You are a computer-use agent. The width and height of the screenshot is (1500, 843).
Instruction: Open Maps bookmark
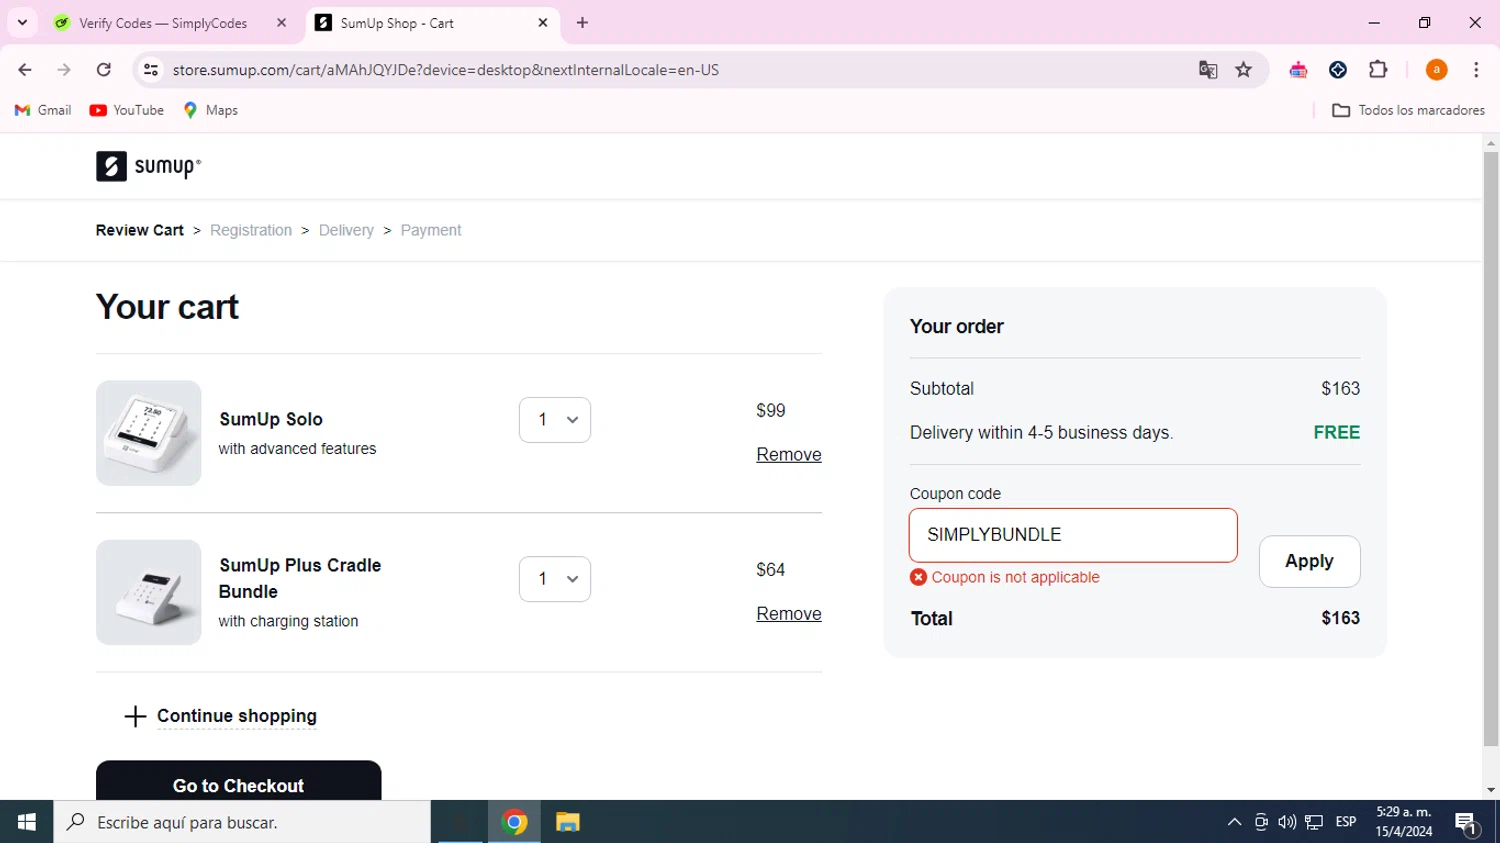211,110
